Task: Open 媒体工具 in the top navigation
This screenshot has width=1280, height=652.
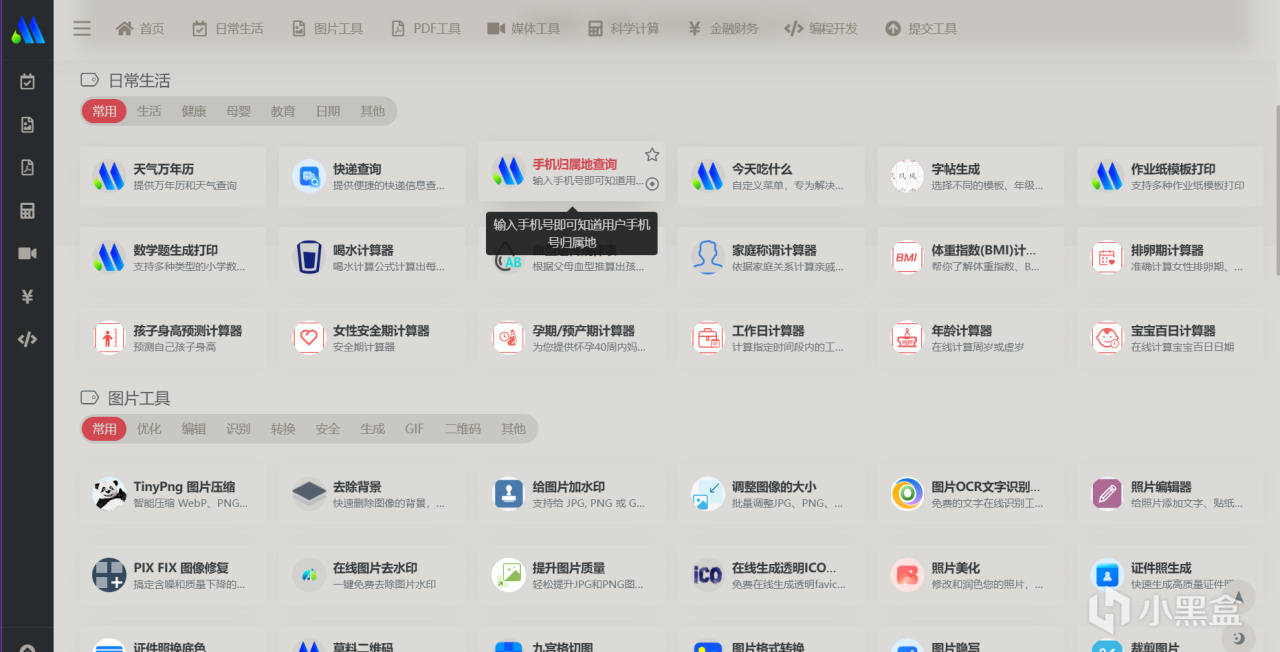Action: point(524,28)
